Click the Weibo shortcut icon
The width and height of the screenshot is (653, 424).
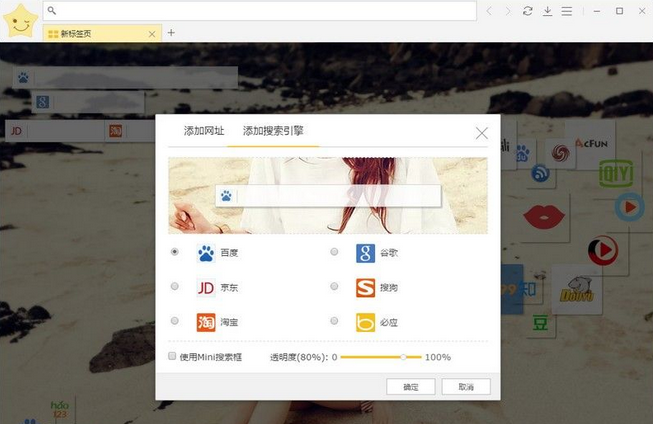pos(560,153)
